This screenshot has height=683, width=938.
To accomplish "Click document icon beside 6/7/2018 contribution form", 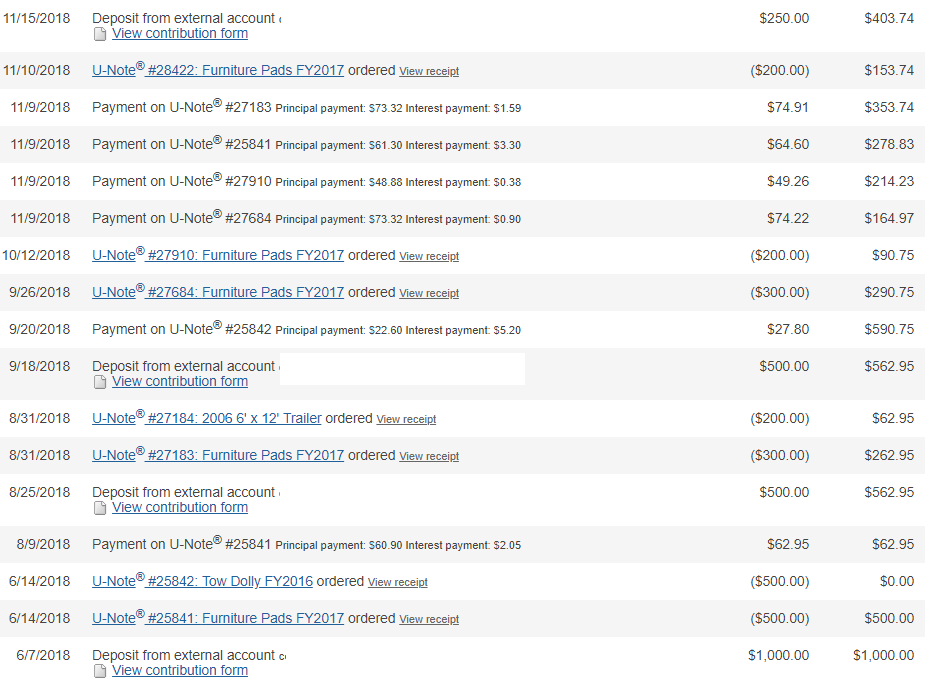I will click(x=100, y=672).
